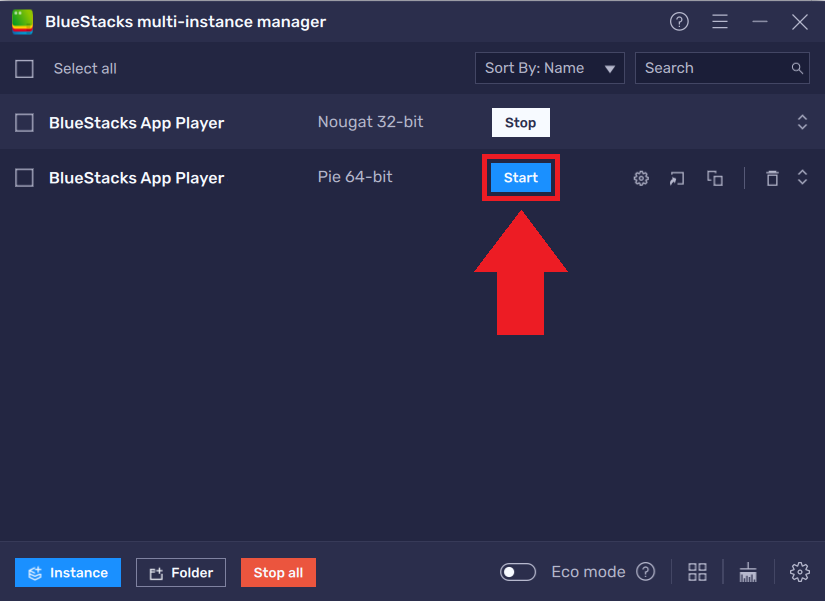Expand details for the Nougat 32-bit instance
Viewport: 825px width, 601px height.
coord(802,122)
